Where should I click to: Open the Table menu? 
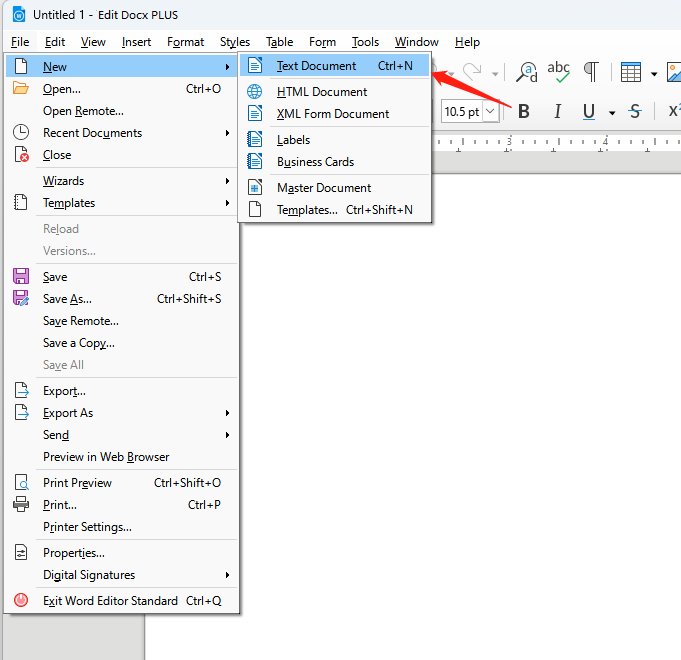click(x=279, y=42)
